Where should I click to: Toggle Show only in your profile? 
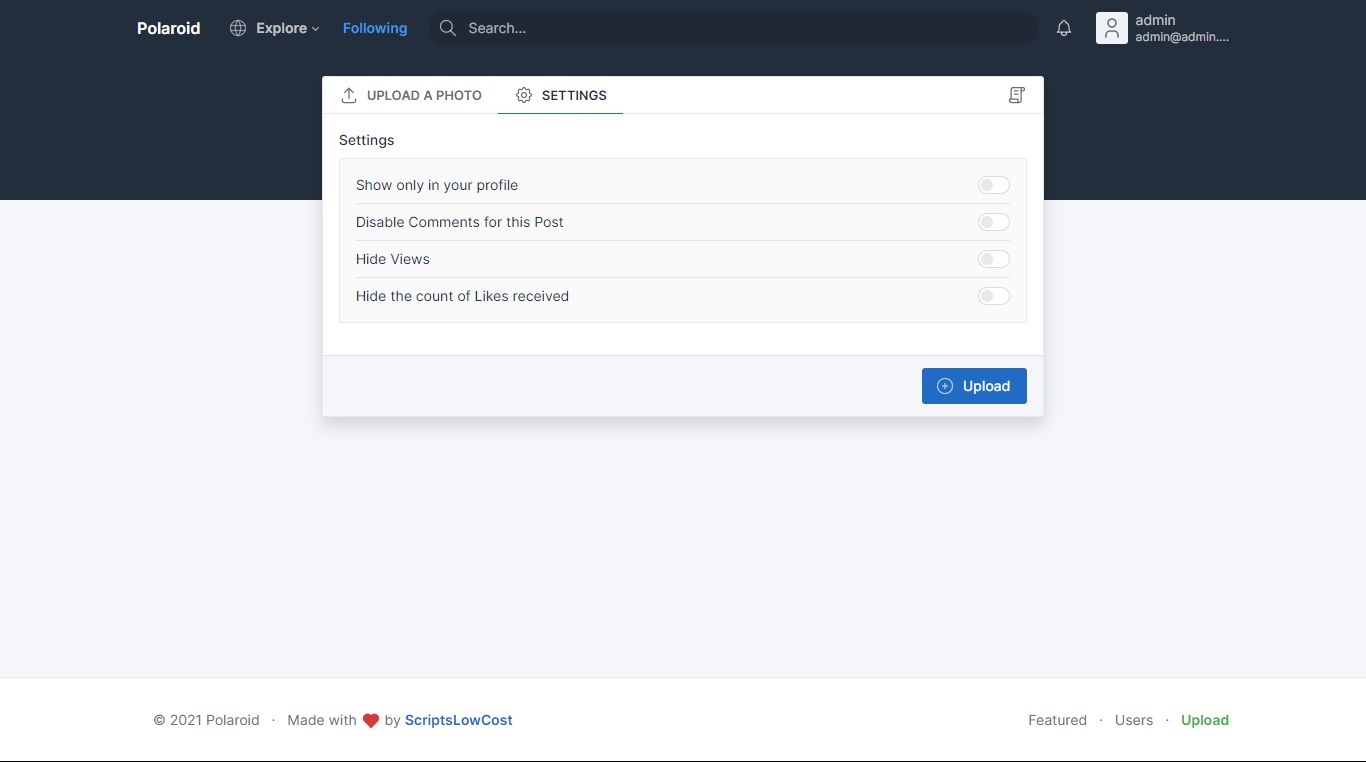point(993,185)
